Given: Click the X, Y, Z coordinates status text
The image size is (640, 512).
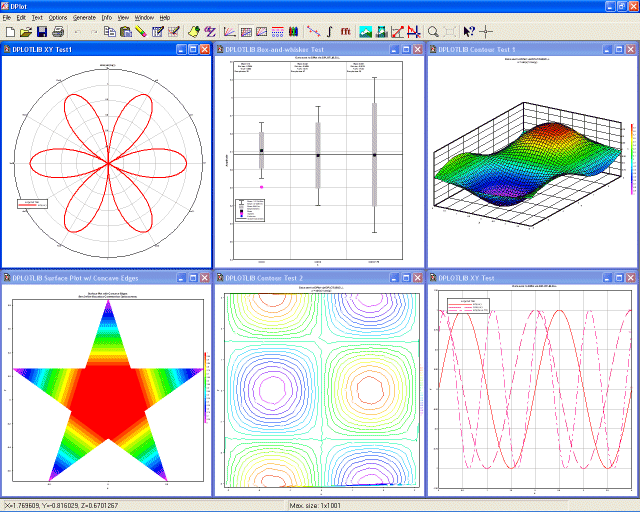Looking at the screenshot, I should pyautogui.click(x=62, y=506).
